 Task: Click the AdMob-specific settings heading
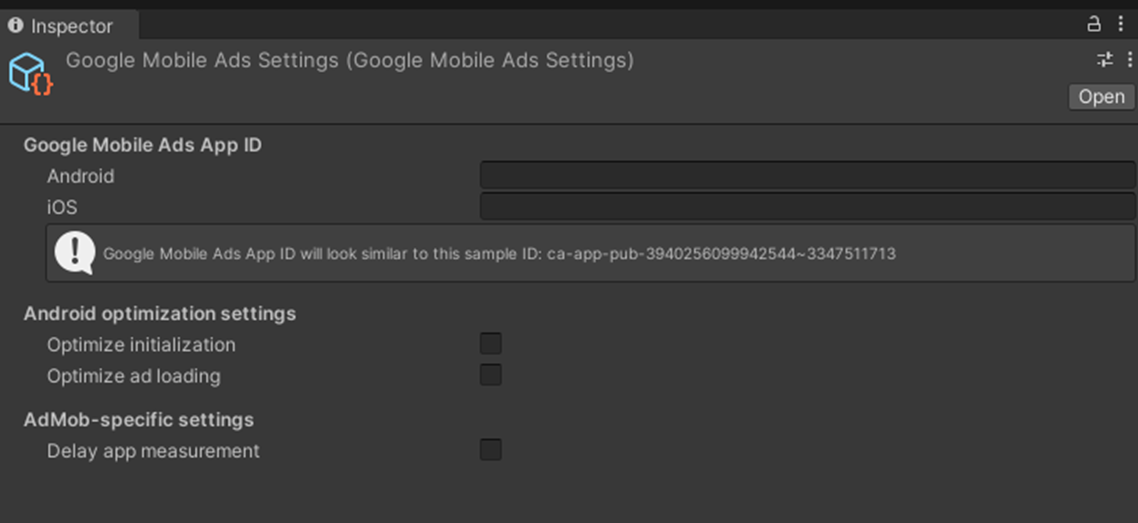click(139, 420)
